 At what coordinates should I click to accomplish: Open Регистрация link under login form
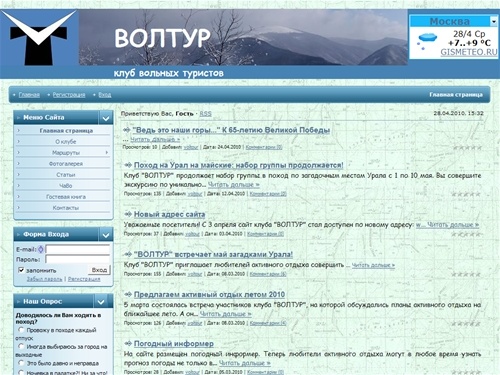(84, 279)
